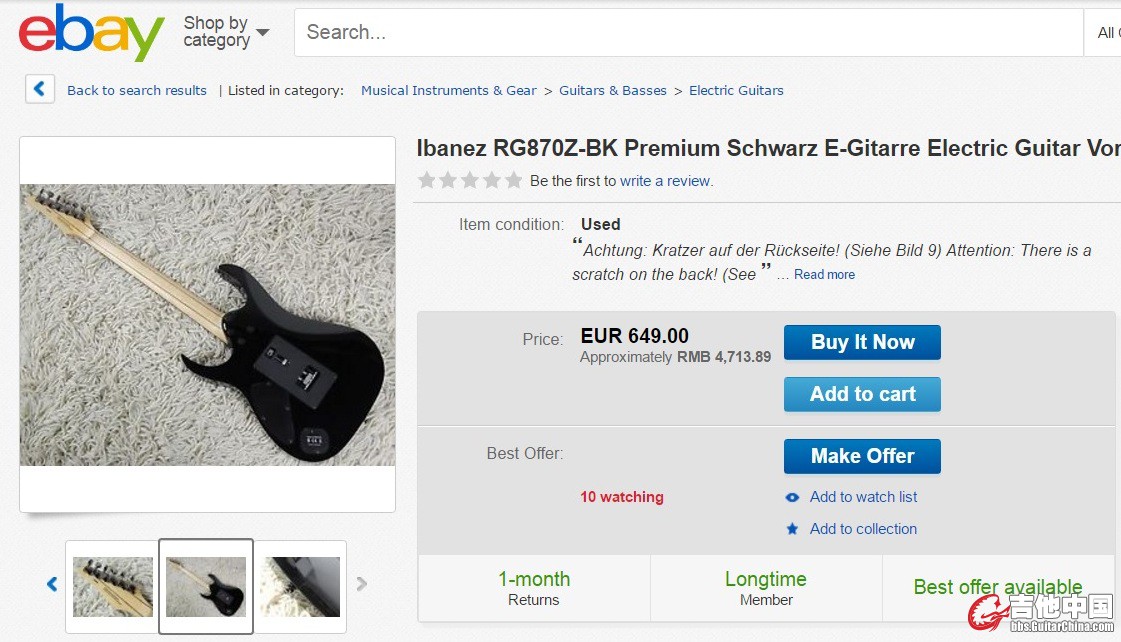The image size is (1121, 642).
Task: Click the write a review link
Action: pyautogui.click(x=665, y=181)
